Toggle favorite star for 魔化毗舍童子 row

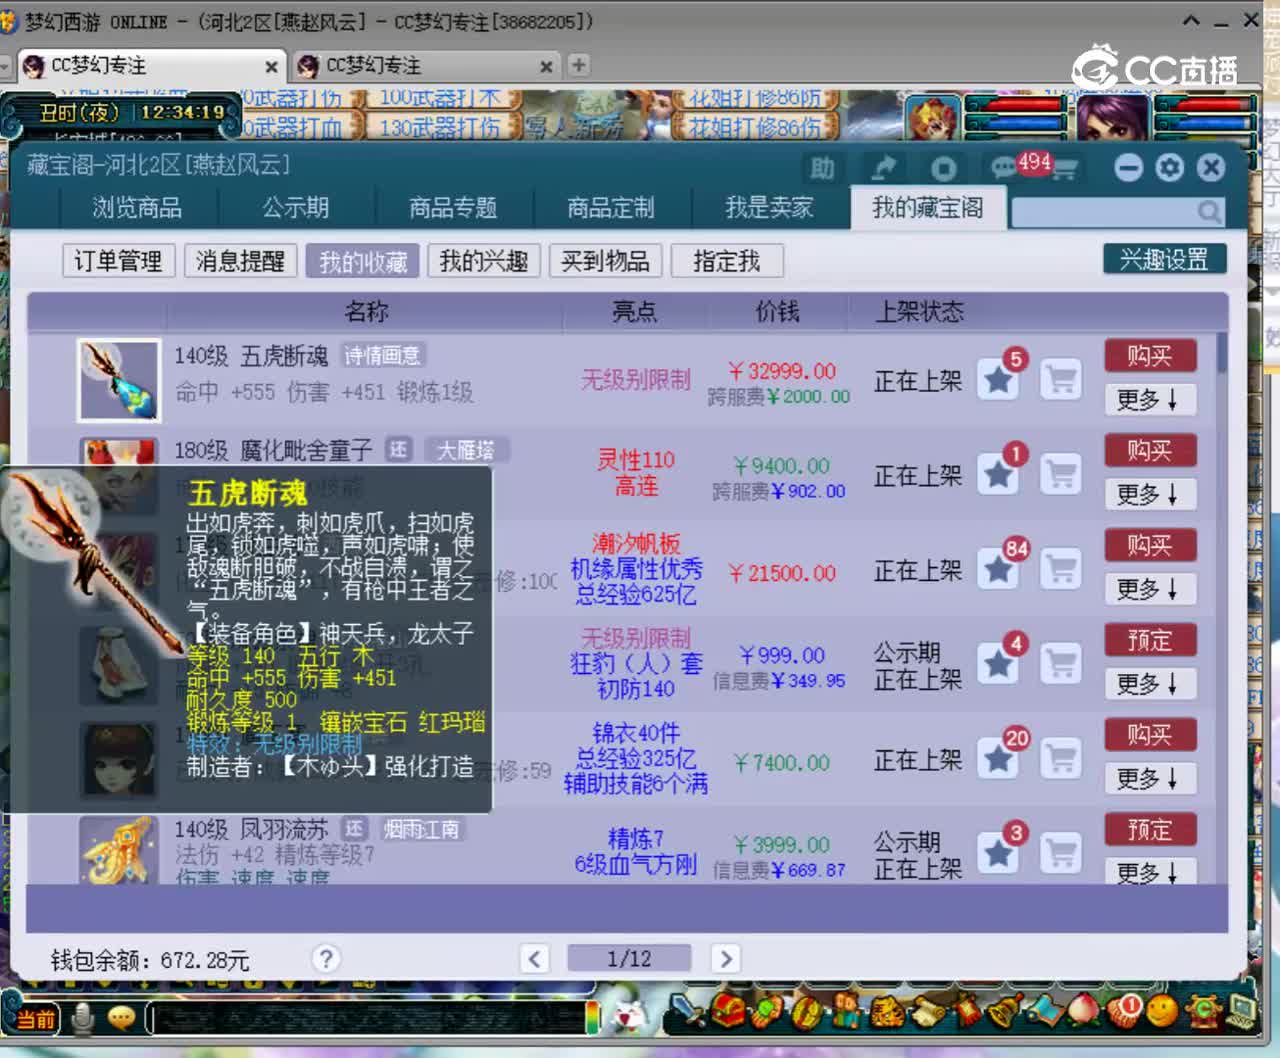(x=998, y=474)
